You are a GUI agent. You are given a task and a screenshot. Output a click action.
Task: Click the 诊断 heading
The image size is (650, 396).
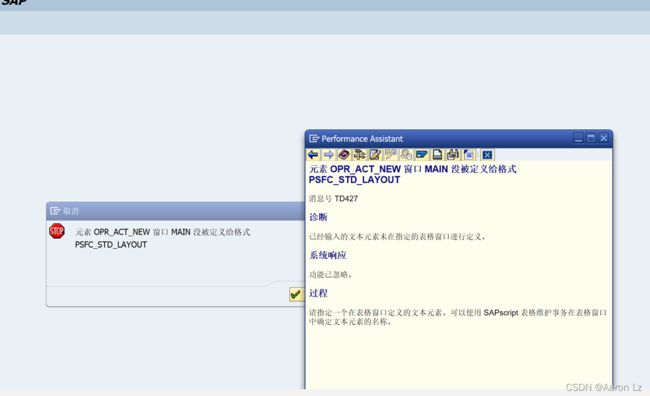318,217
